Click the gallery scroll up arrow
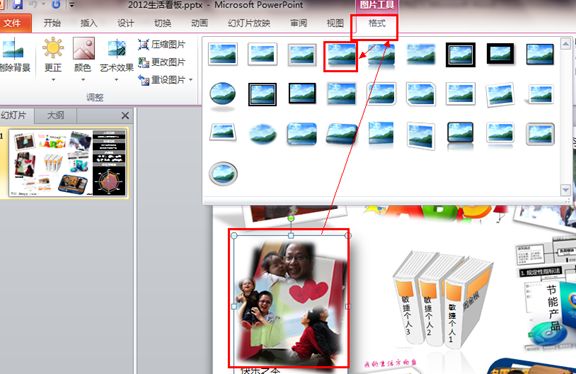This screenshot has width=576, height=374. pos(565,44)
